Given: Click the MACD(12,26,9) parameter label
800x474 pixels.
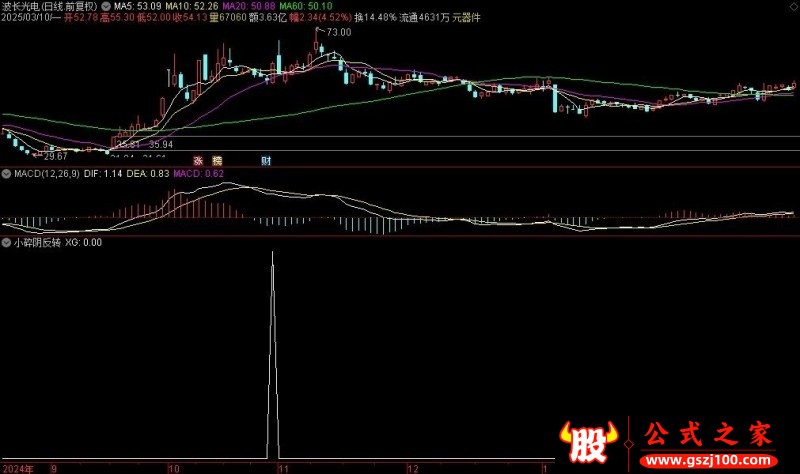Looking at the screenshot, I should click(47, 174).
